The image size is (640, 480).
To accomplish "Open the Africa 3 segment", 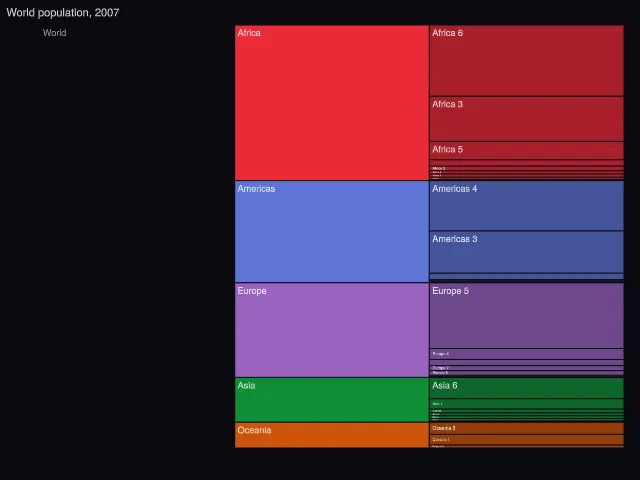I will click(527, 119).
